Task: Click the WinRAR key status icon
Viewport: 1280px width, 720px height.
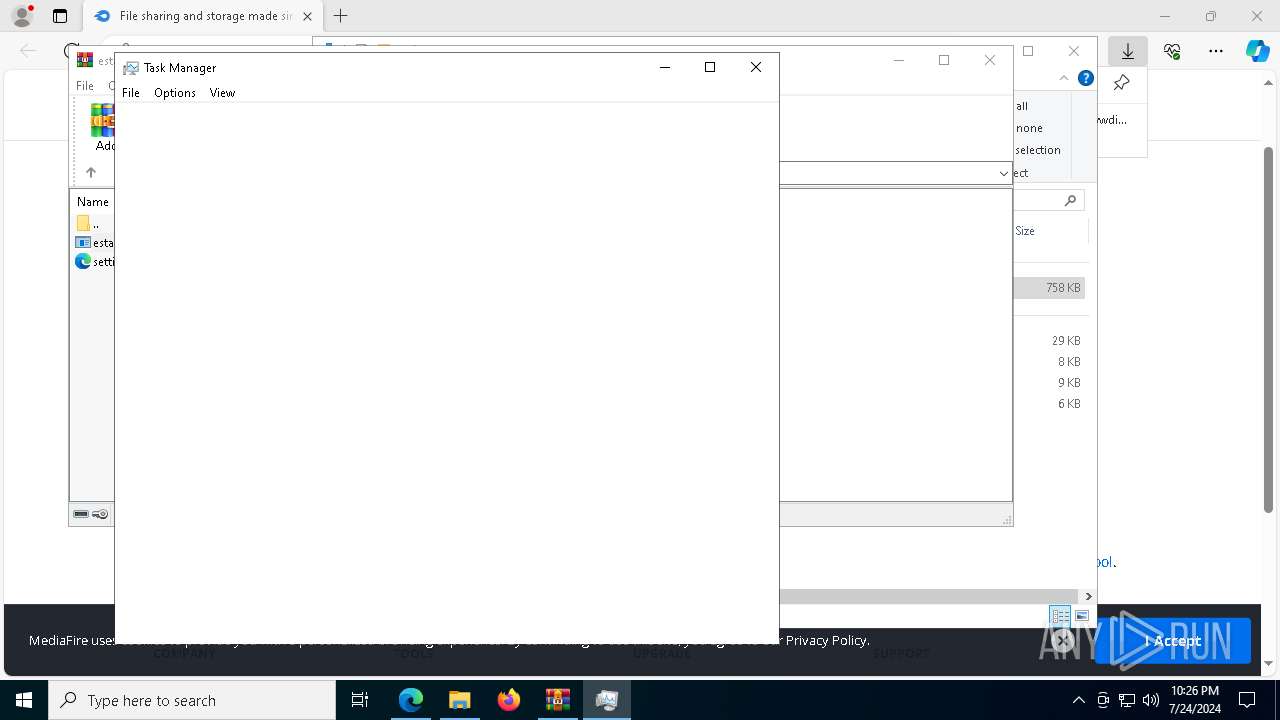Action: [100, 514]
